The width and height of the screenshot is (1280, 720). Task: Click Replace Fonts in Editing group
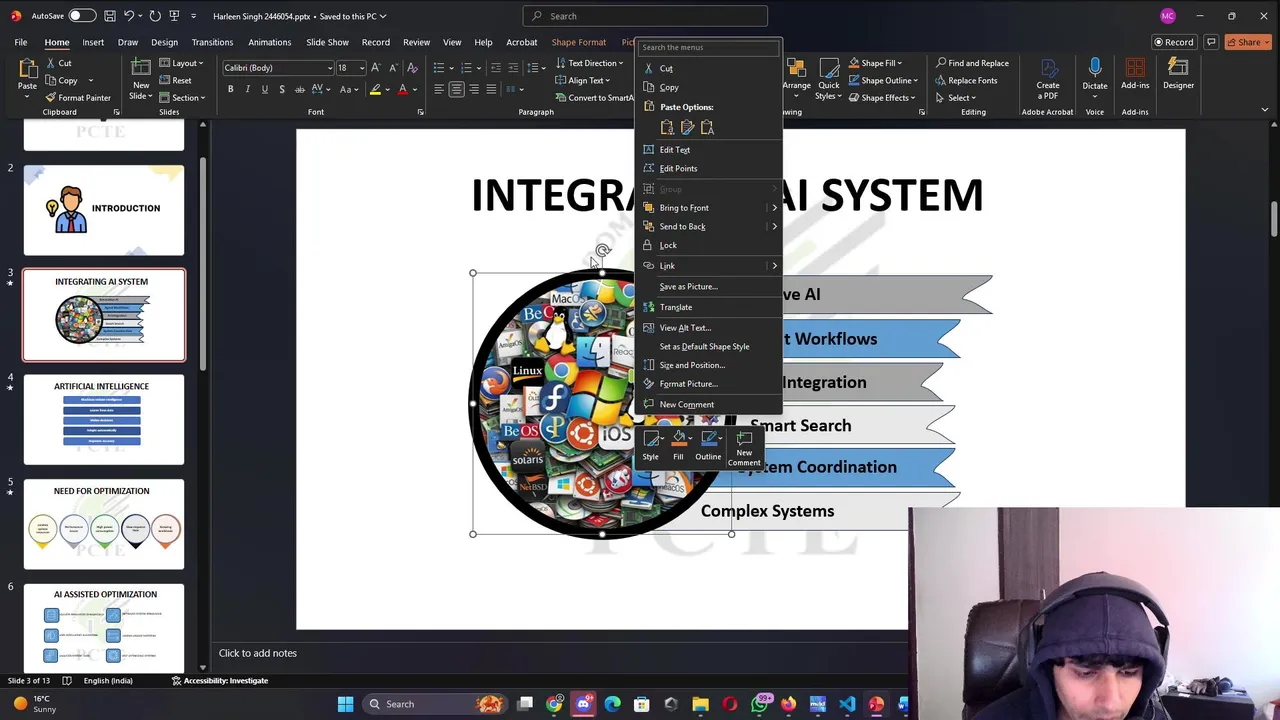(966, 80)
